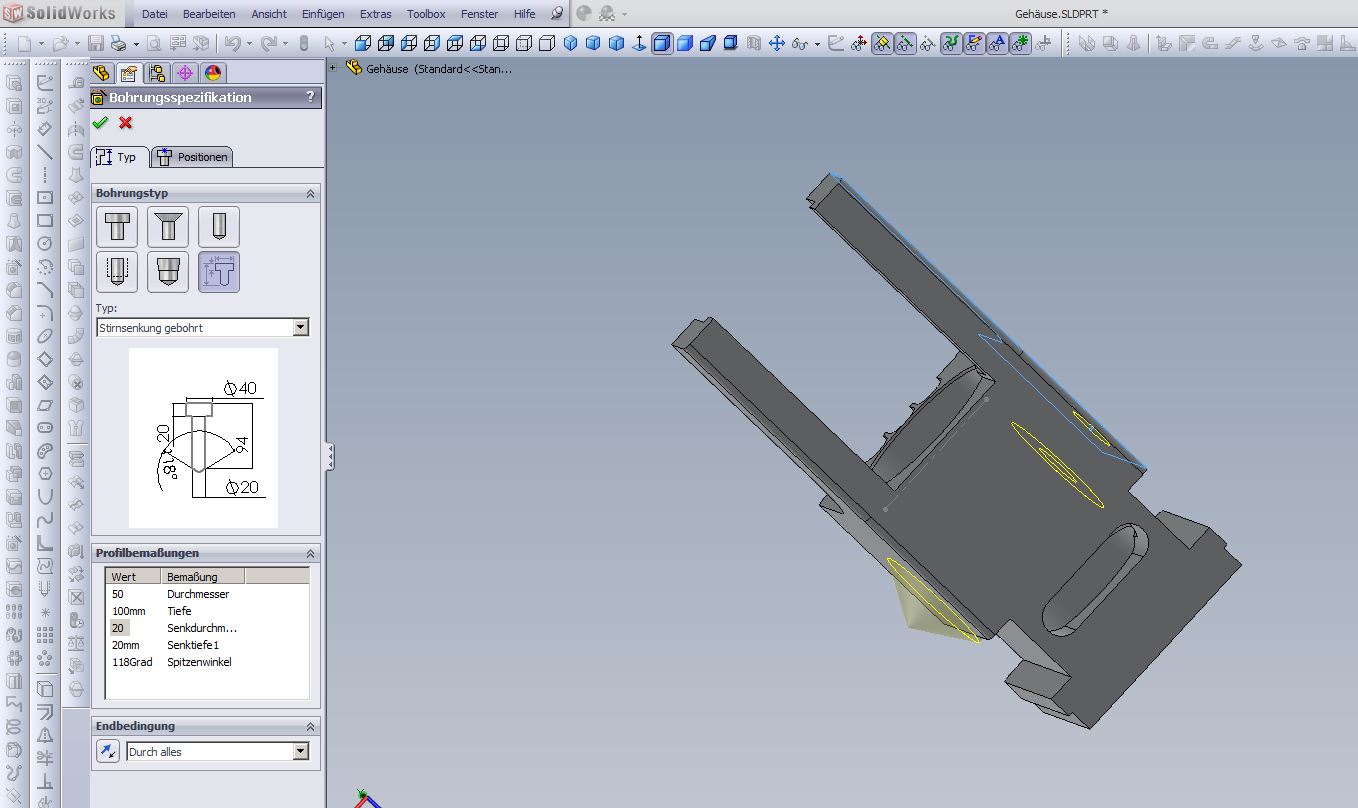
Task: Confirm hole specification with green checkmark
Action: click(x=100, y=123)
